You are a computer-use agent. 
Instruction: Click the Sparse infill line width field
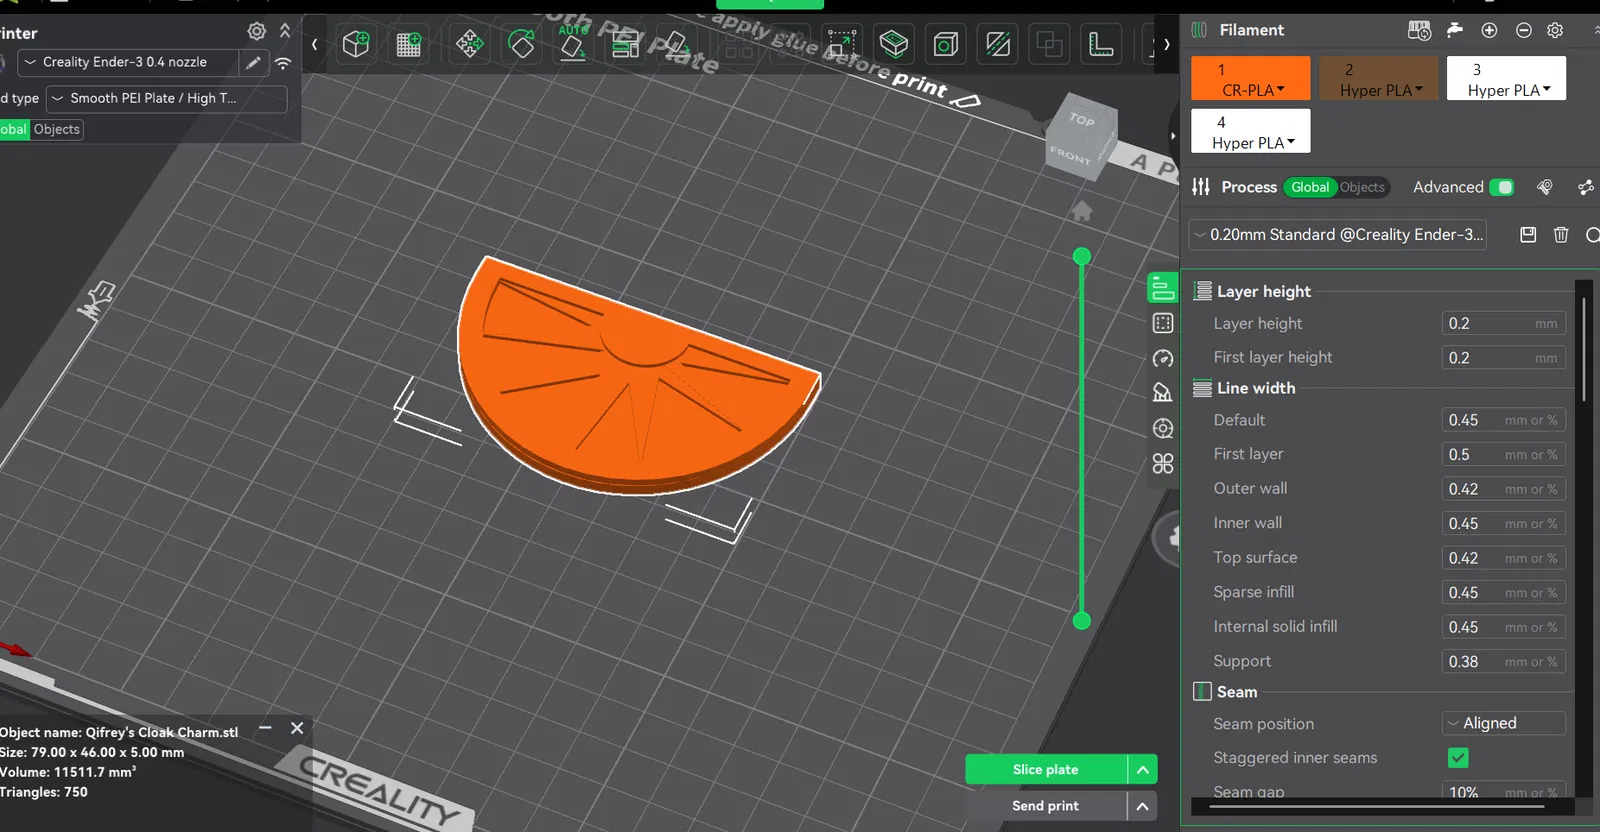click(x=1503, y=592)
